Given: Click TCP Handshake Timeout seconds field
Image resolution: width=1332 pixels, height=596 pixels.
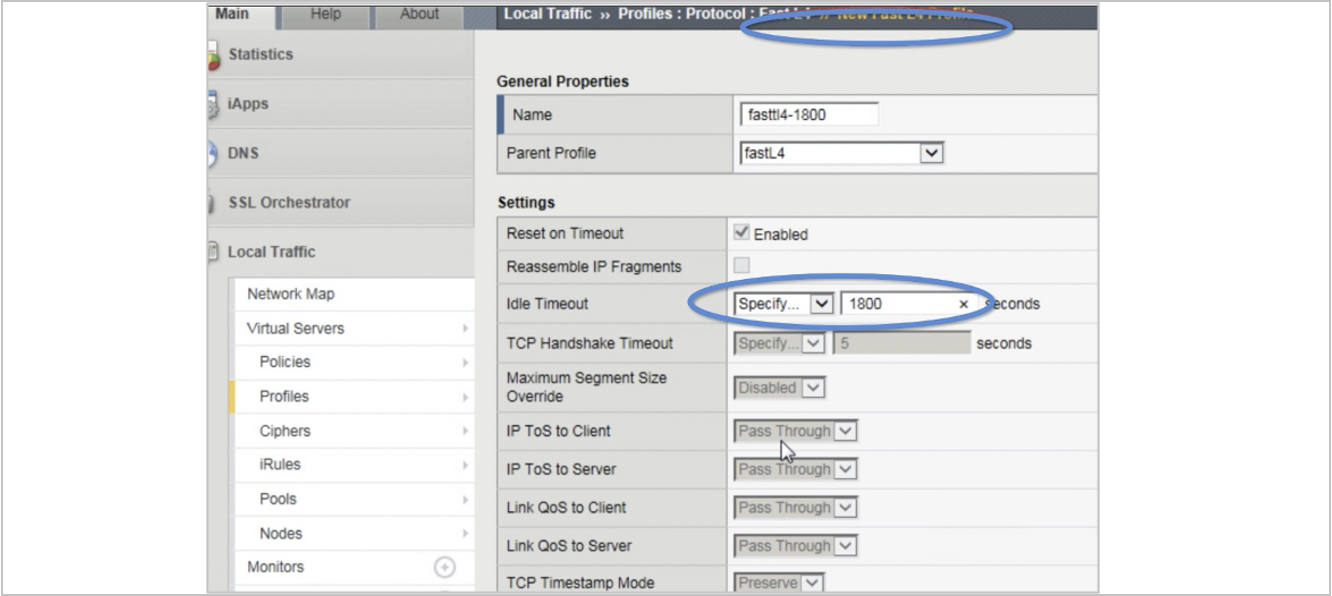Looking at the screenshot, I should tap(902, 343).
